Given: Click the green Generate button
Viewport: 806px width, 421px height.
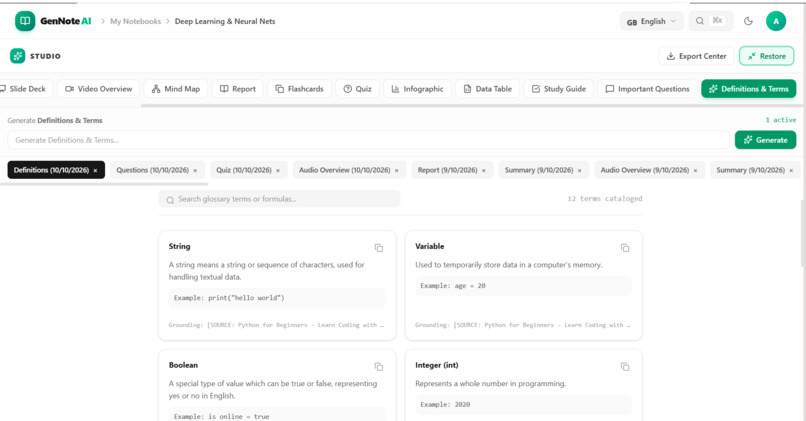Looking at the screenshot, I should tap(765, 140).
